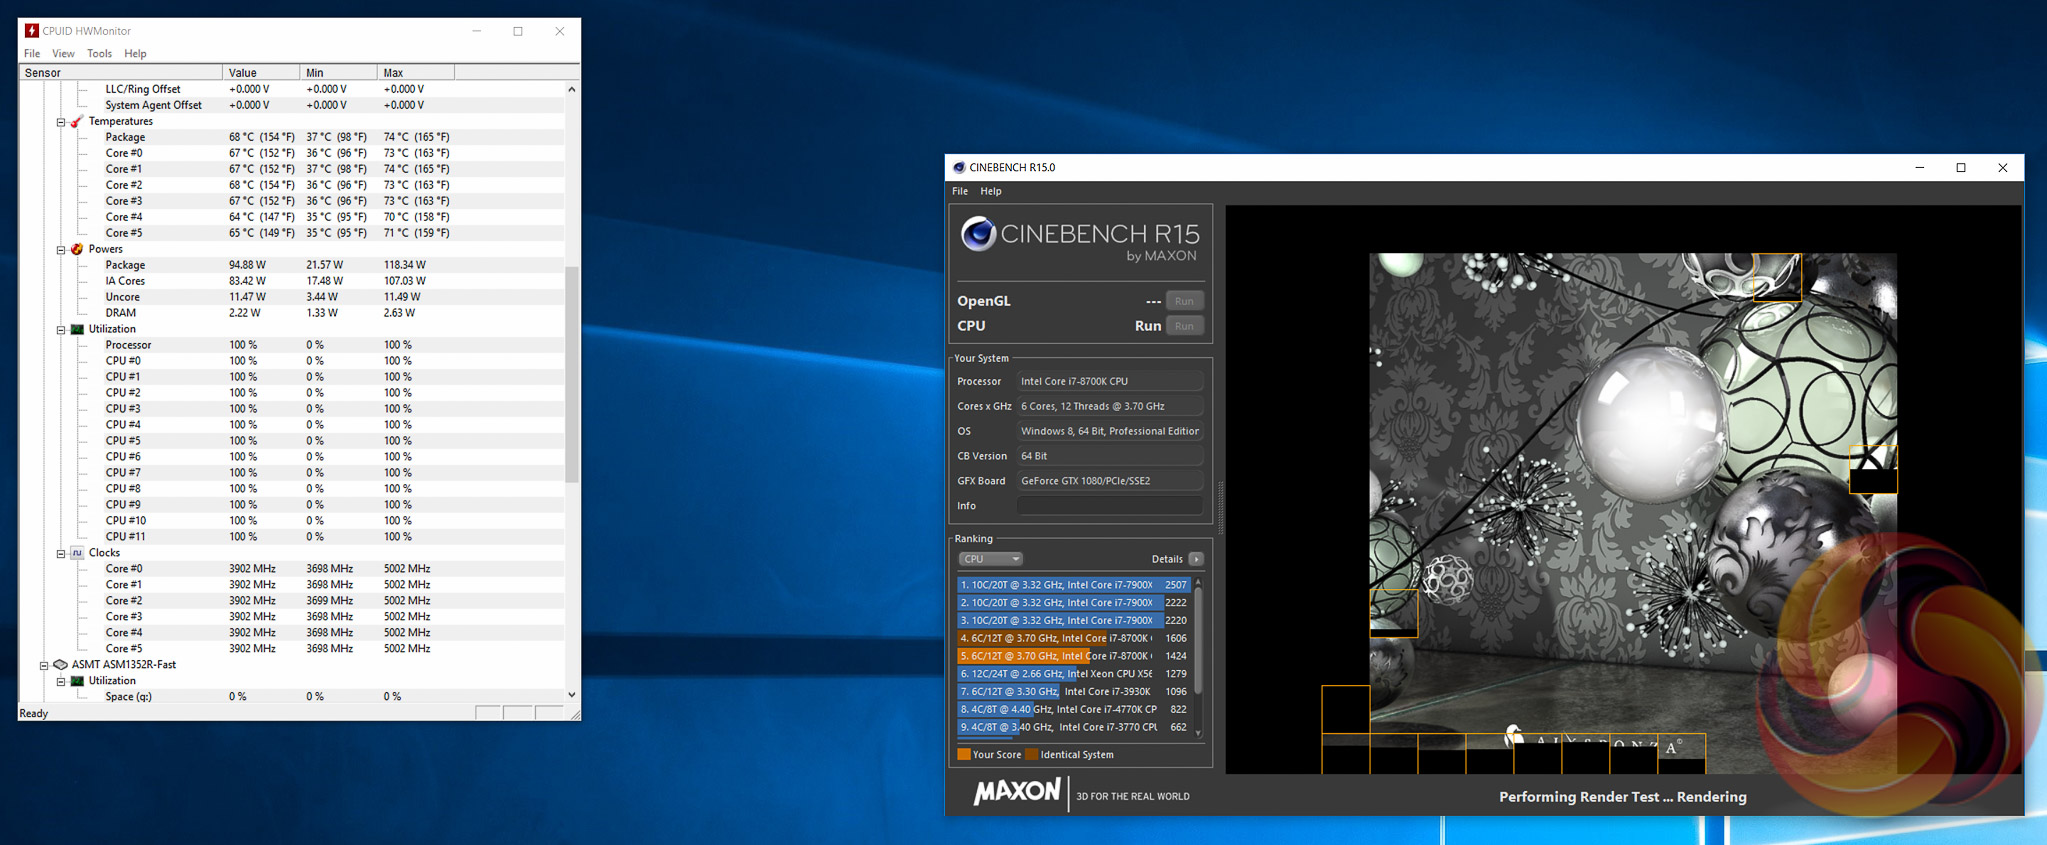This screenshot has height=845, width=2047.
Task: Click the Powers flame icon in sensor tree
Action: [x=77, y=249]
